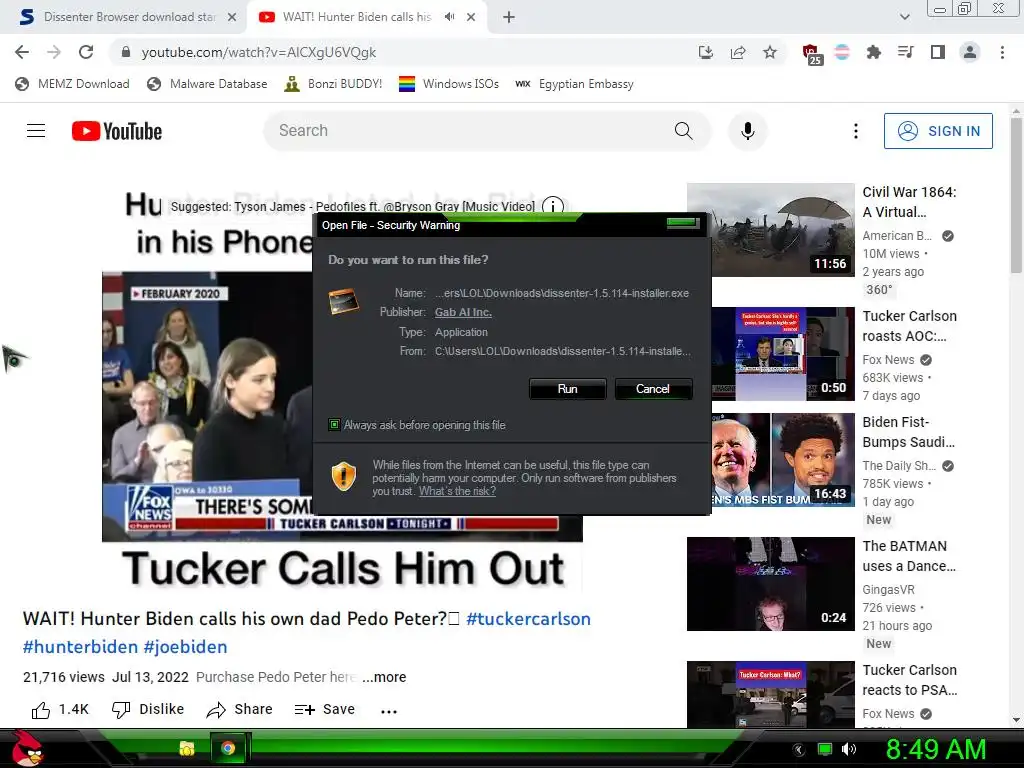1024x768 pixels.
Task: Close the Dissenter Browser download tab
Action: [x=232, y=17]
